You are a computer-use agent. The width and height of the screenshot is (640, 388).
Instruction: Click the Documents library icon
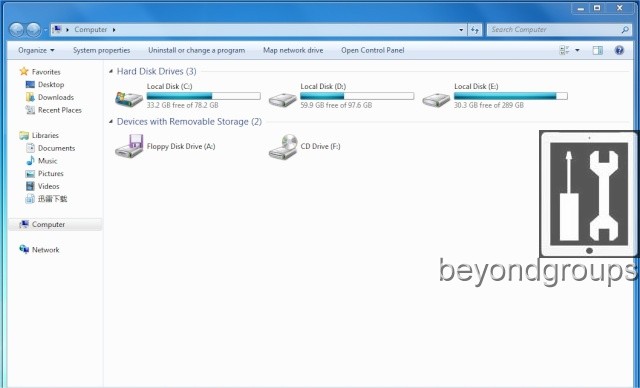click(30, 148)
